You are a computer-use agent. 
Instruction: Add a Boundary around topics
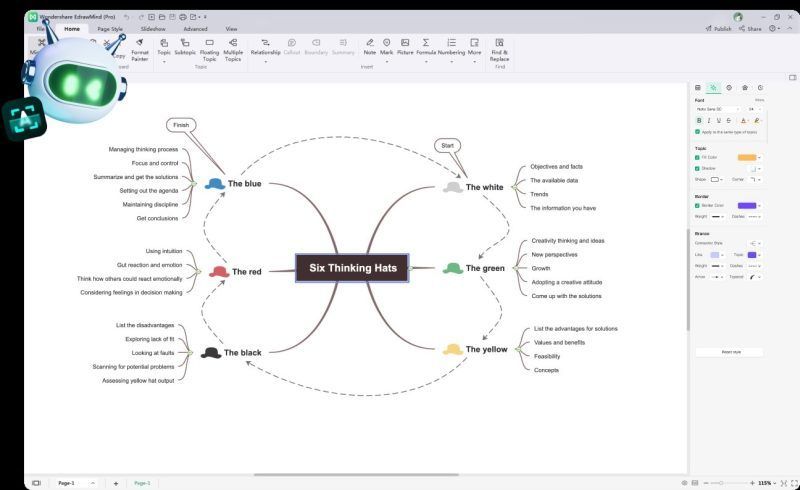316,47
